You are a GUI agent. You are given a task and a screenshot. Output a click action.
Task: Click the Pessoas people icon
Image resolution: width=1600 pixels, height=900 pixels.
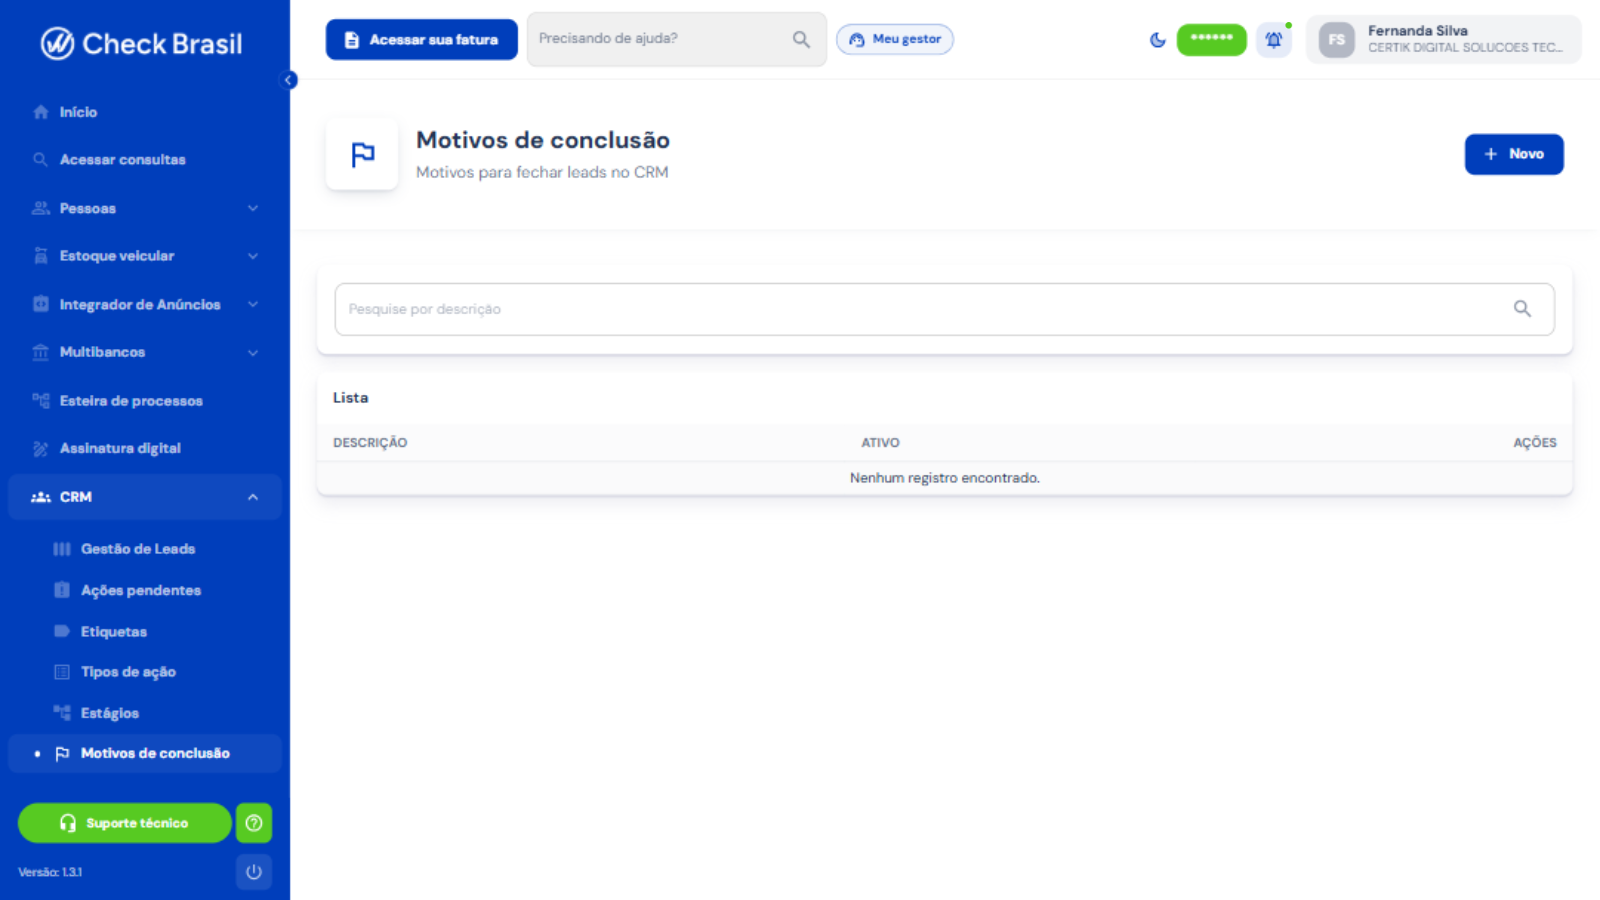pos(41,208)
